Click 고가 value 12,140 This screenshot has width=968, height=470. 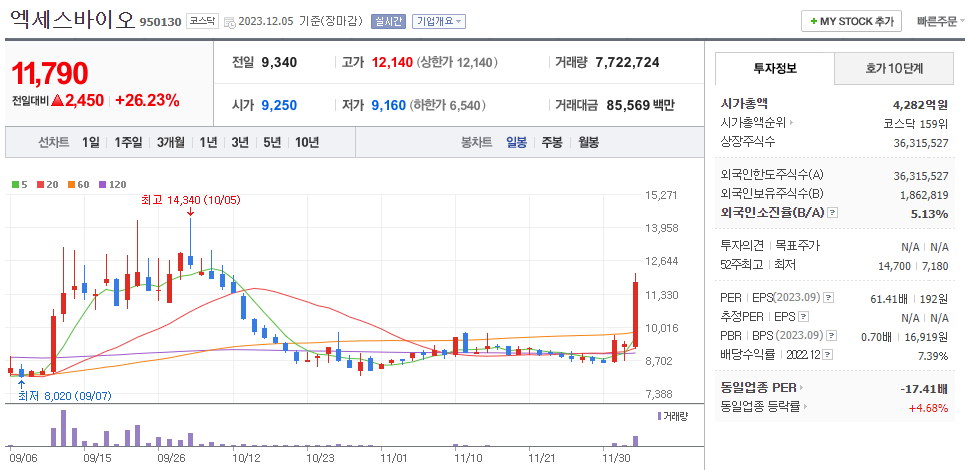[x=392, y=62]
